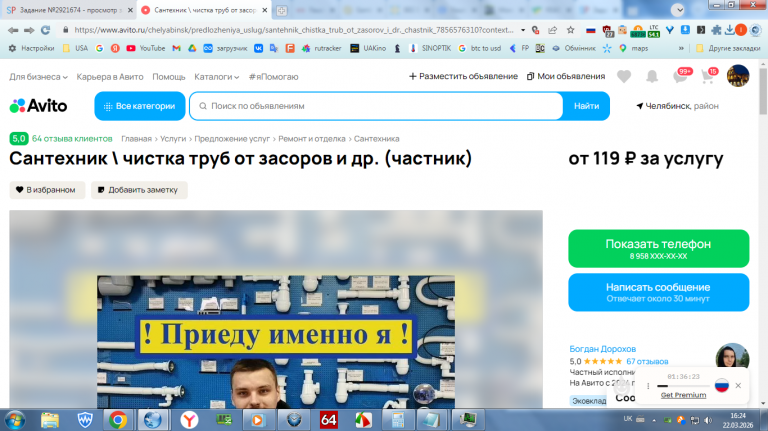Select the Сантехник чистка труб tab
The height and width of the screenshot is (431, 768).
click(205, 10)
